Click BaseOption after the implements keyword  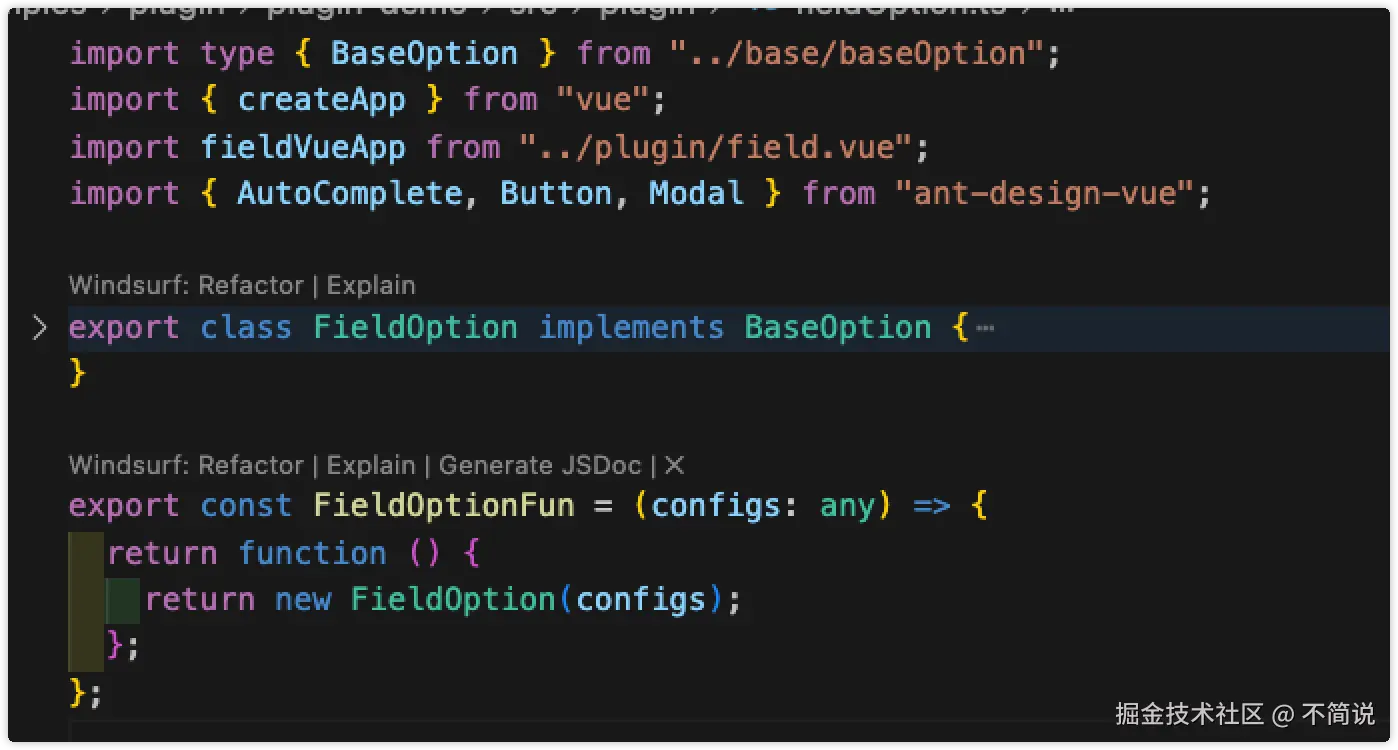(837, 328)
